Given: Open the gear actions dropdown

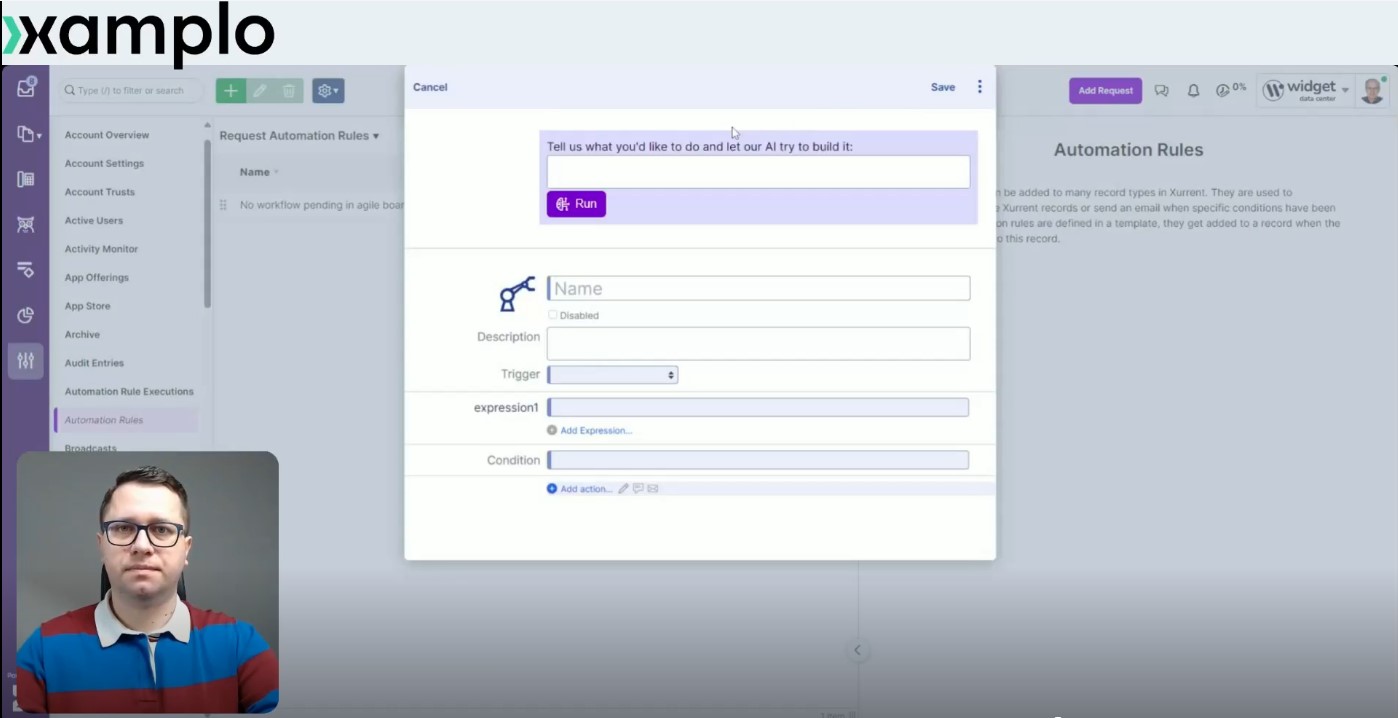Looking at the screenshot, I should [x=328, y=91].
